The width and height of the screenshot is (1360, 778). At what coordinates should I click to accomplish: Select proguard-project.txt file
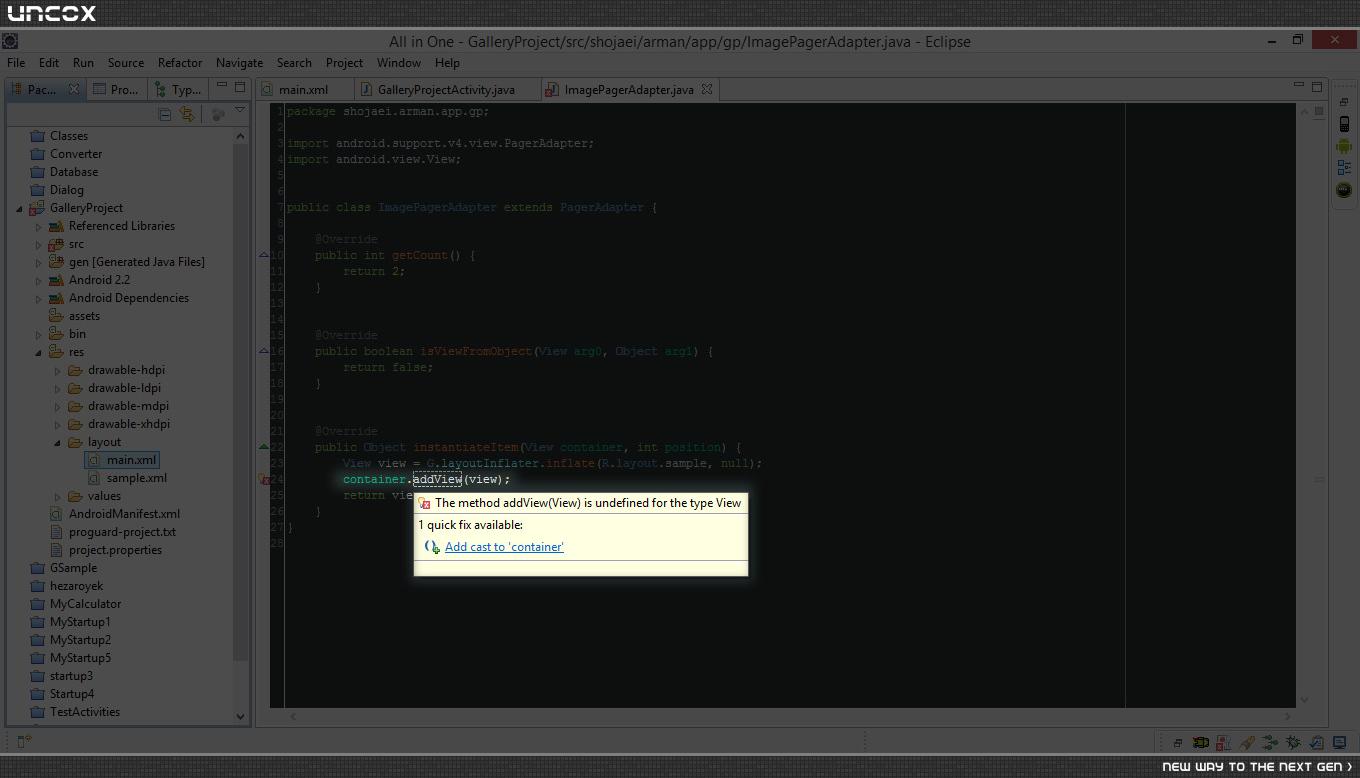click(113, 532)
